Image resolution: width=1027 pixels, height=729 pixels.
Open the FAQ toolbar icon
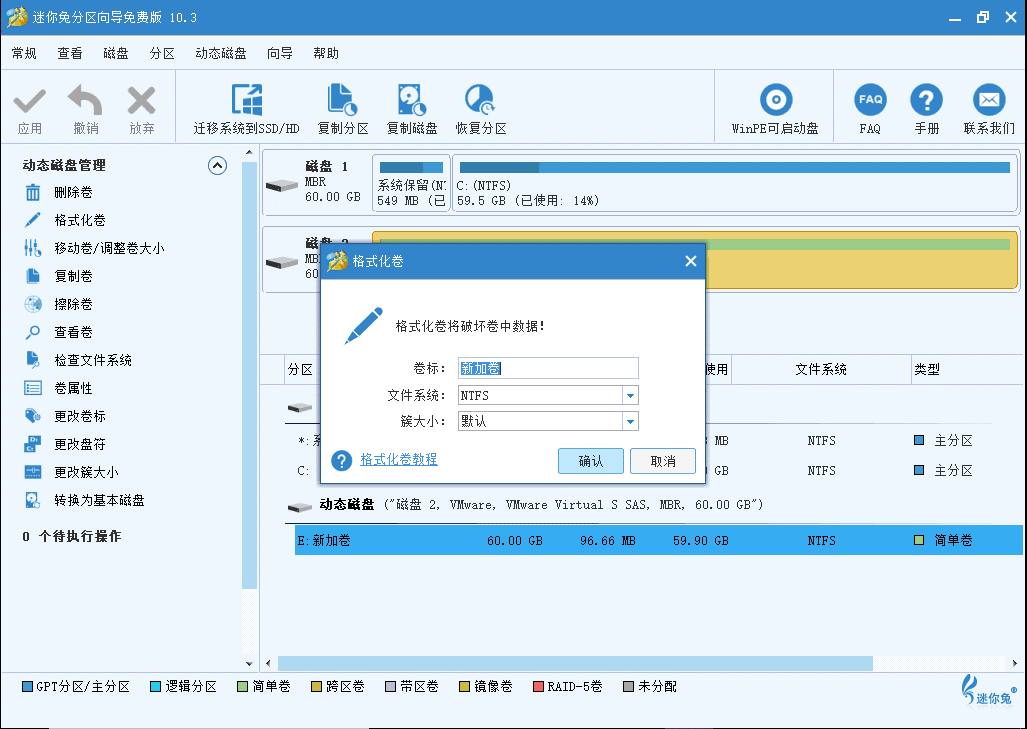pos(870,109)
